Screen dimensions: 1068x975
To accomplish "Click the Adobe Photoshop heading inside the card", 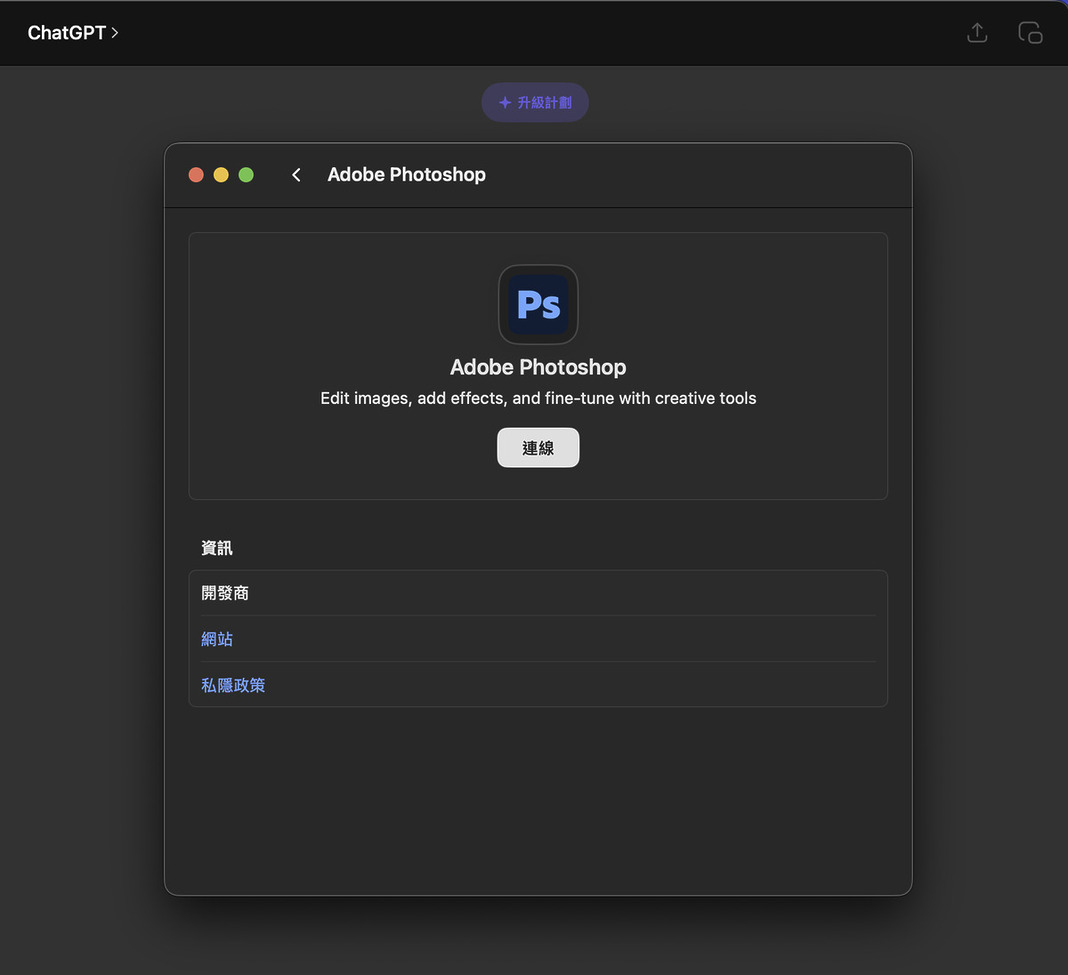I will [538, 367].
